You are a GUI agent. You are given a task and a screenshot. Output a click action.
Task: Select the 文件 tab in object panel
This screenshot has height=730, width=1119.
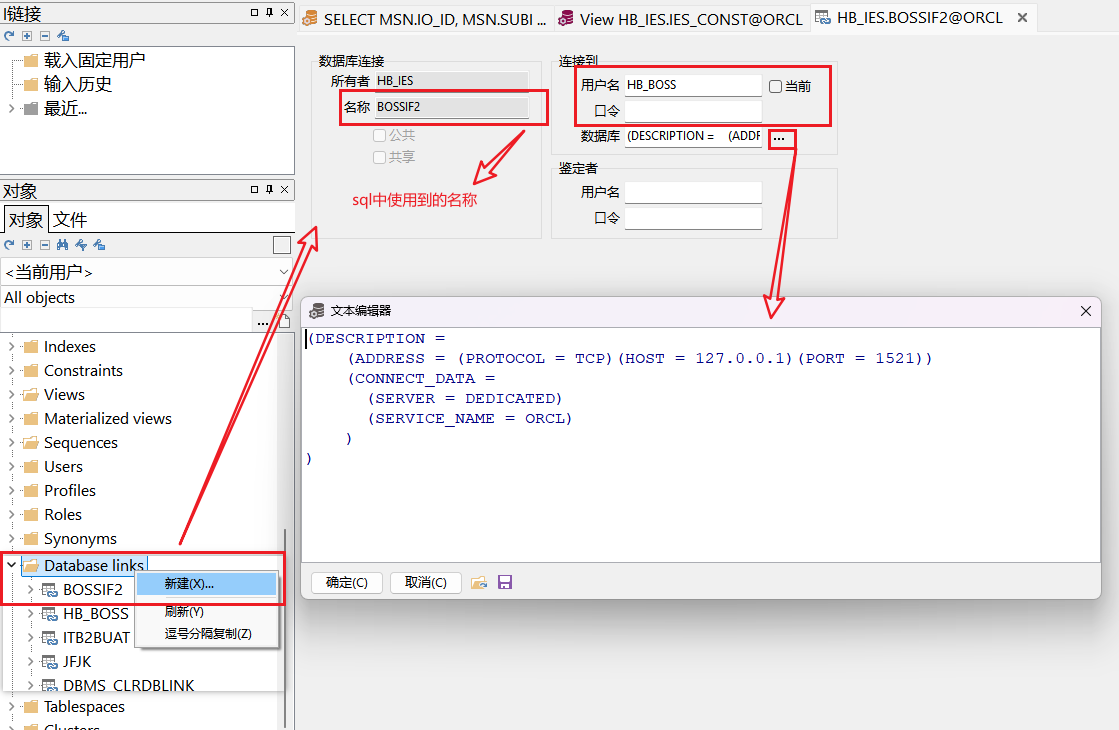tap(70, 220)
